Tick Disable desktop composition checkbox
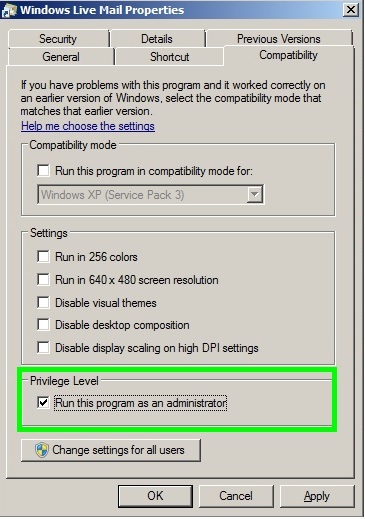Image resolution: width=365 pixels, height=519 pixels. tap(43, 325)
